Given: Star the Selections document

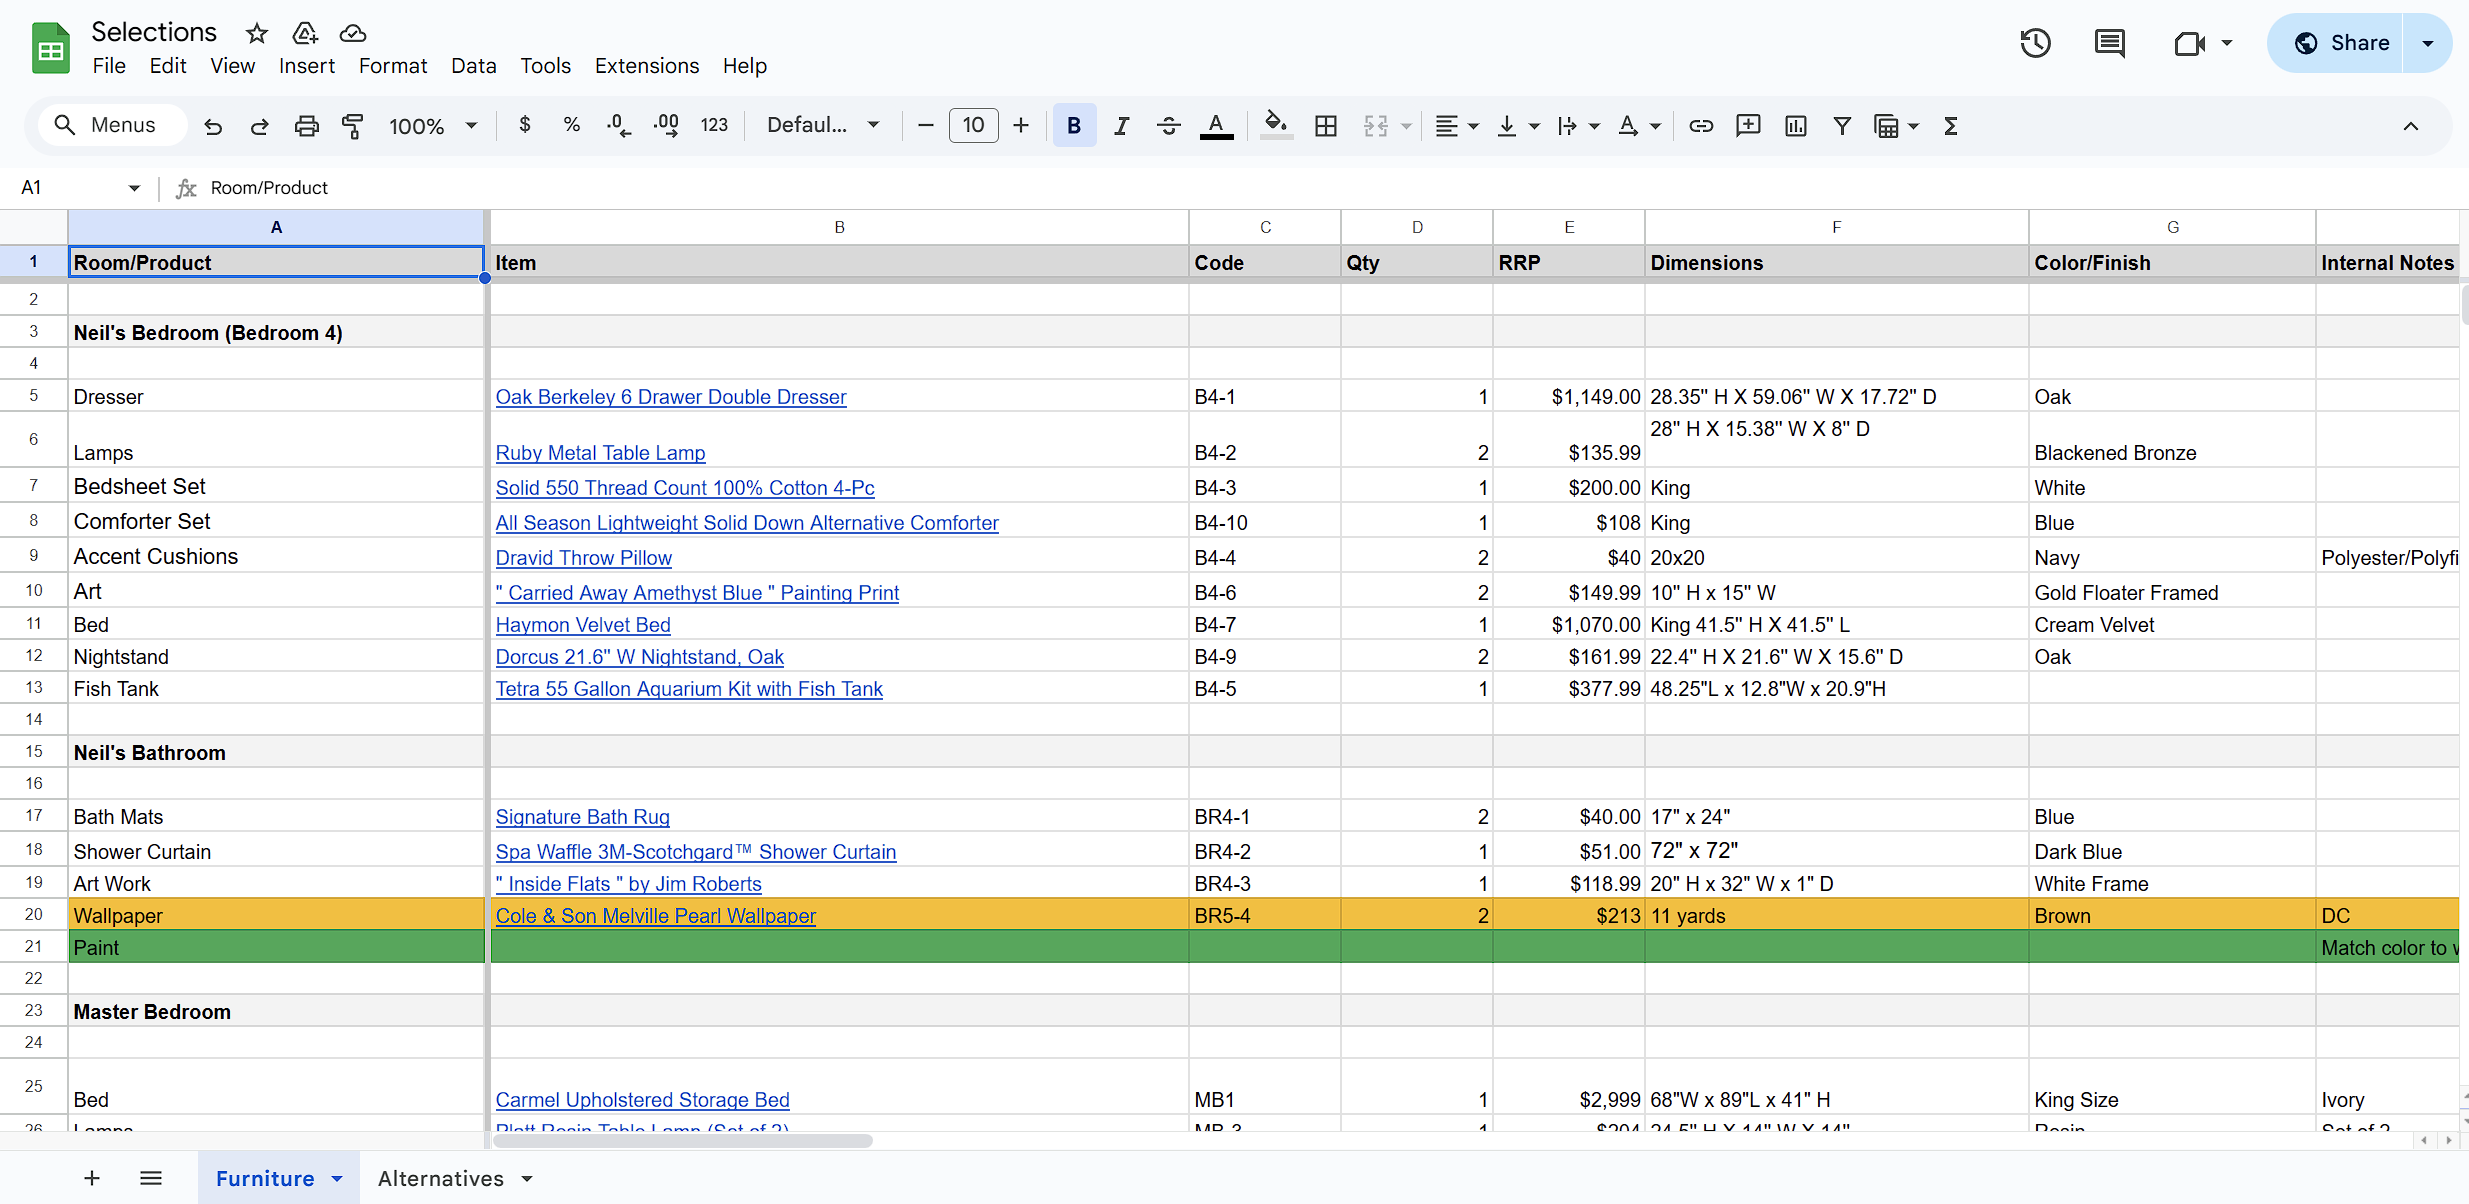Looking at the screenshot, I should point(257,33).
